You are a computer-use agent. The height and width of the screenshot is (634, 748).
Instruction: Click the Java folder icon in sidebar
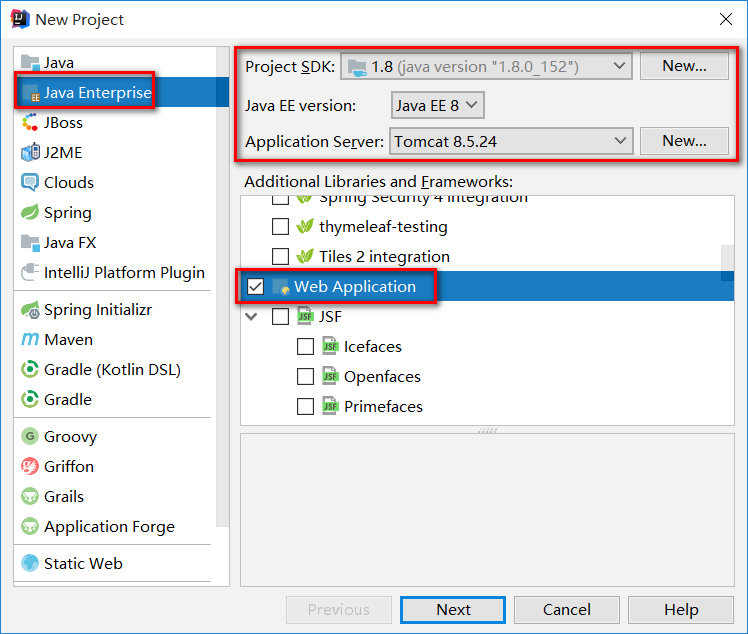click(30, 62)
